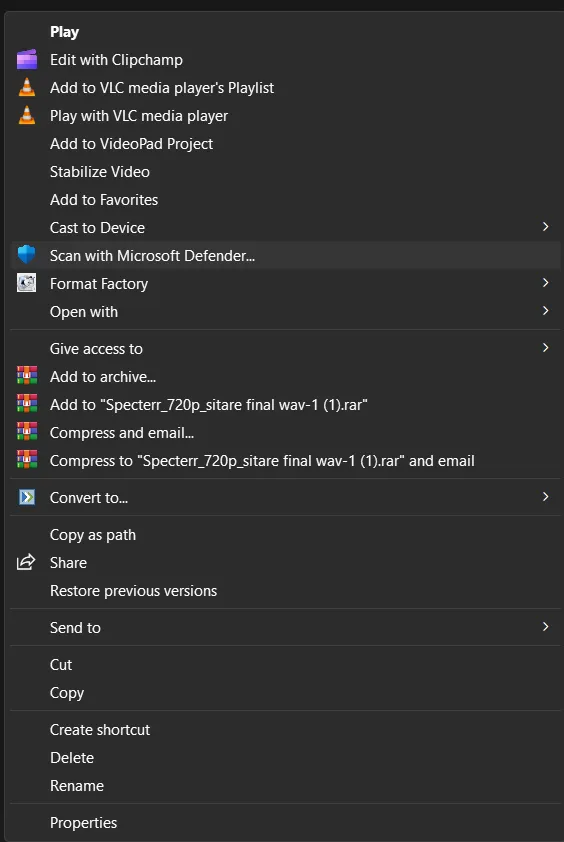Screen dimensions: 564x842
Task: Click the Clipchamp icon
Action: [27, 60]
